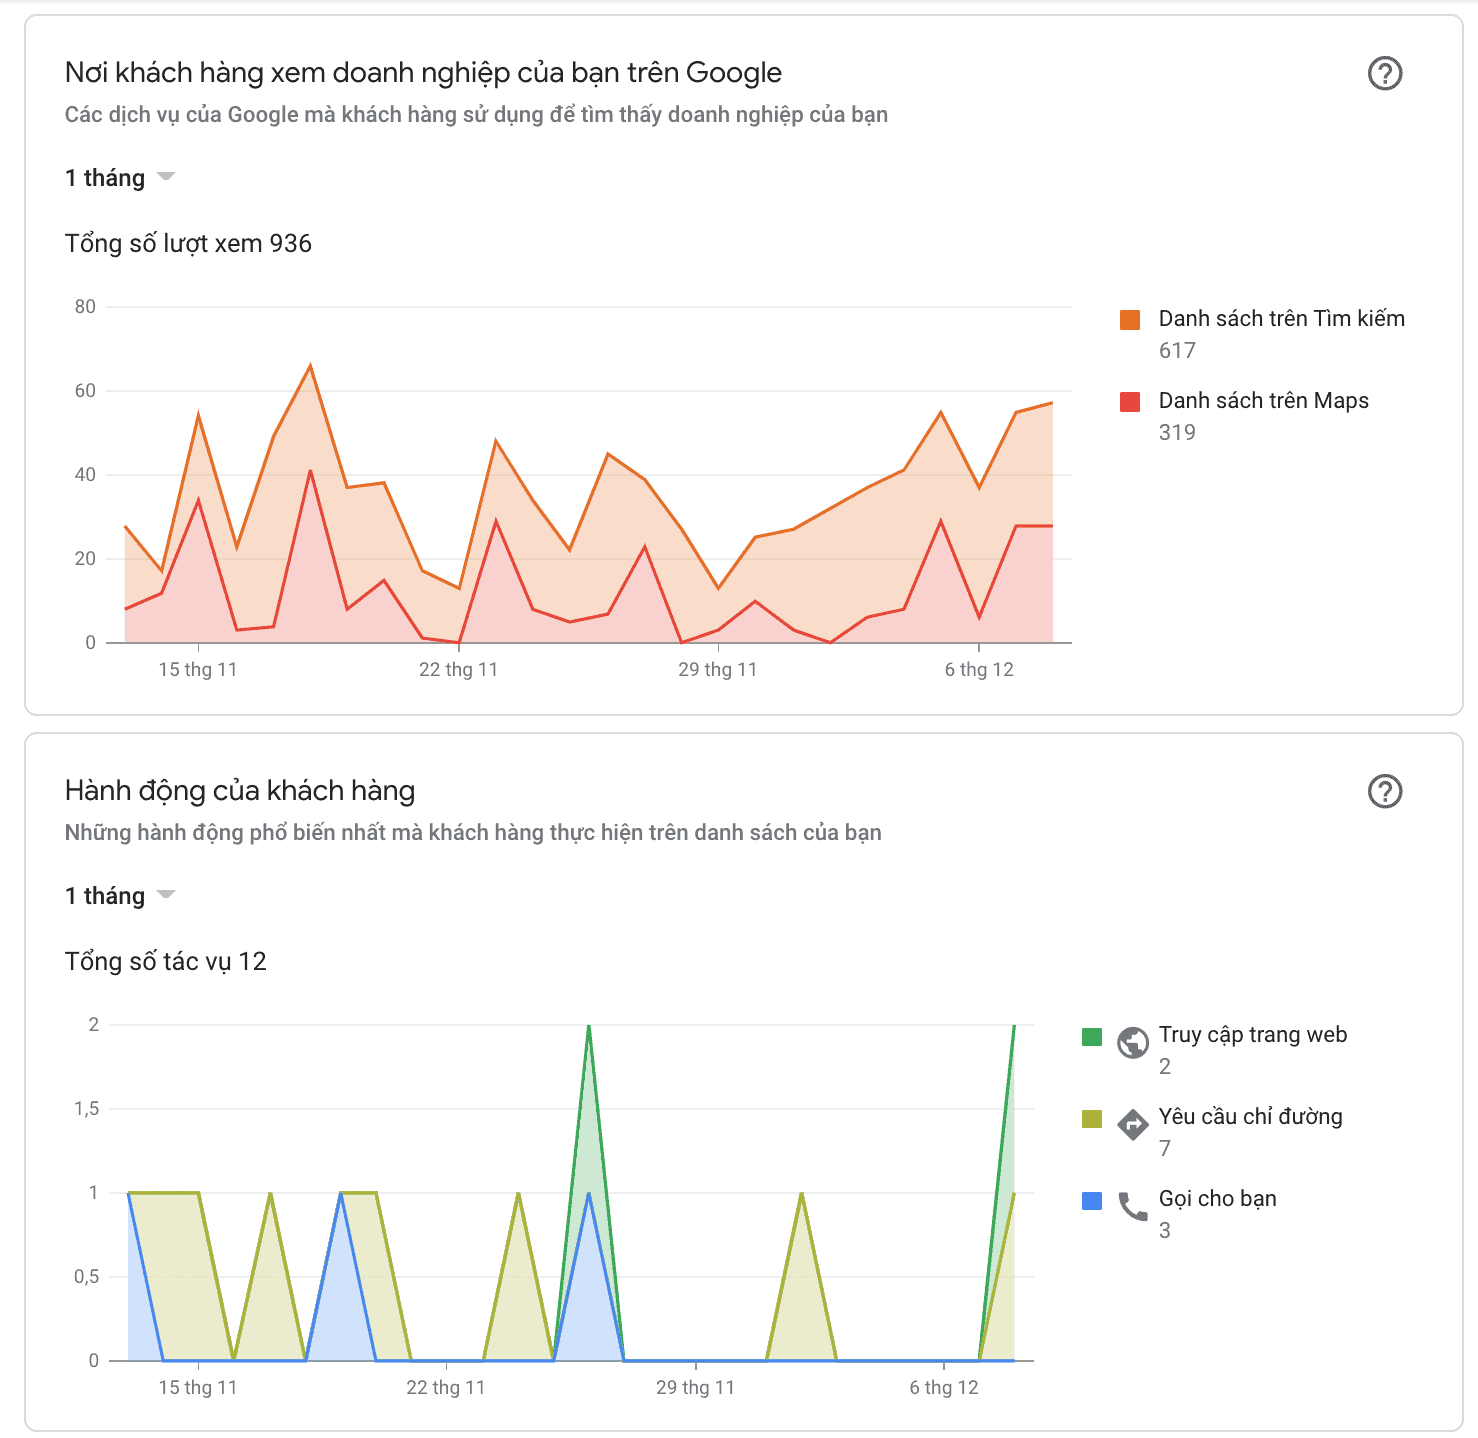Click the olive Yêu cầu chỉ đường swatch
This screenshot has height=1438, width=1478.
(1092, 1118)
